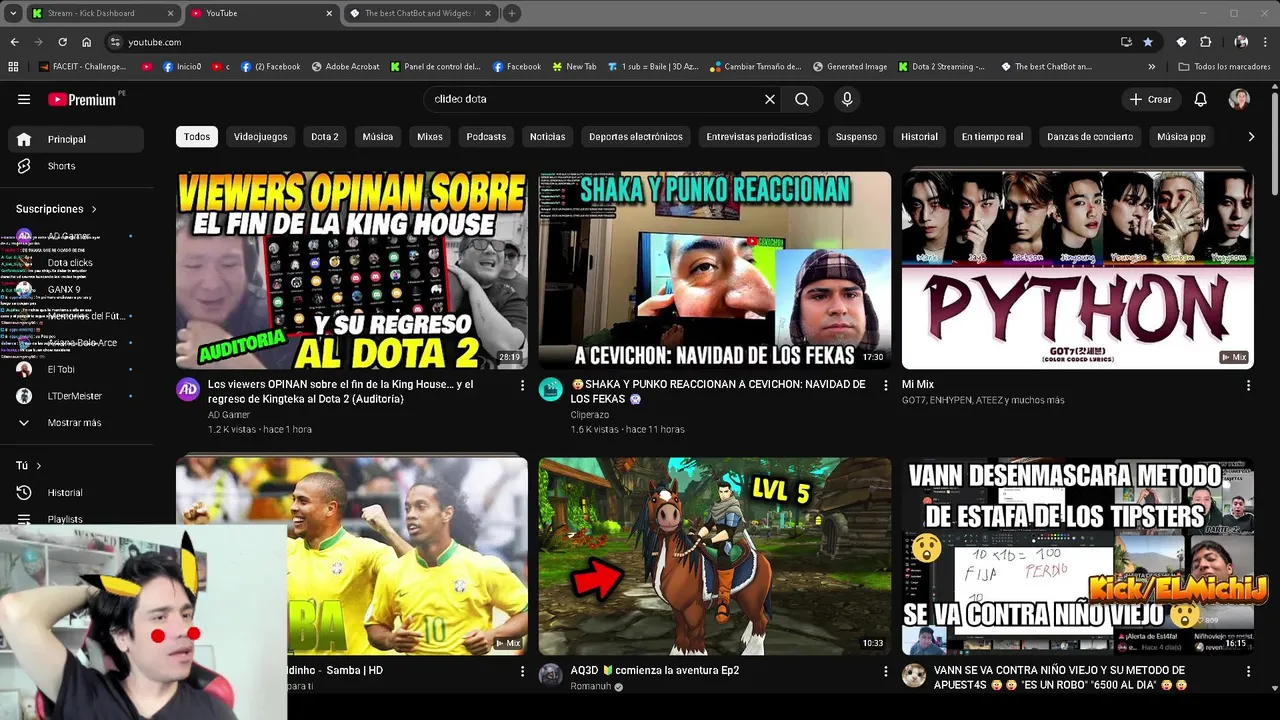Expand the Suscripciones section
1280x720 pixels.
57,209
